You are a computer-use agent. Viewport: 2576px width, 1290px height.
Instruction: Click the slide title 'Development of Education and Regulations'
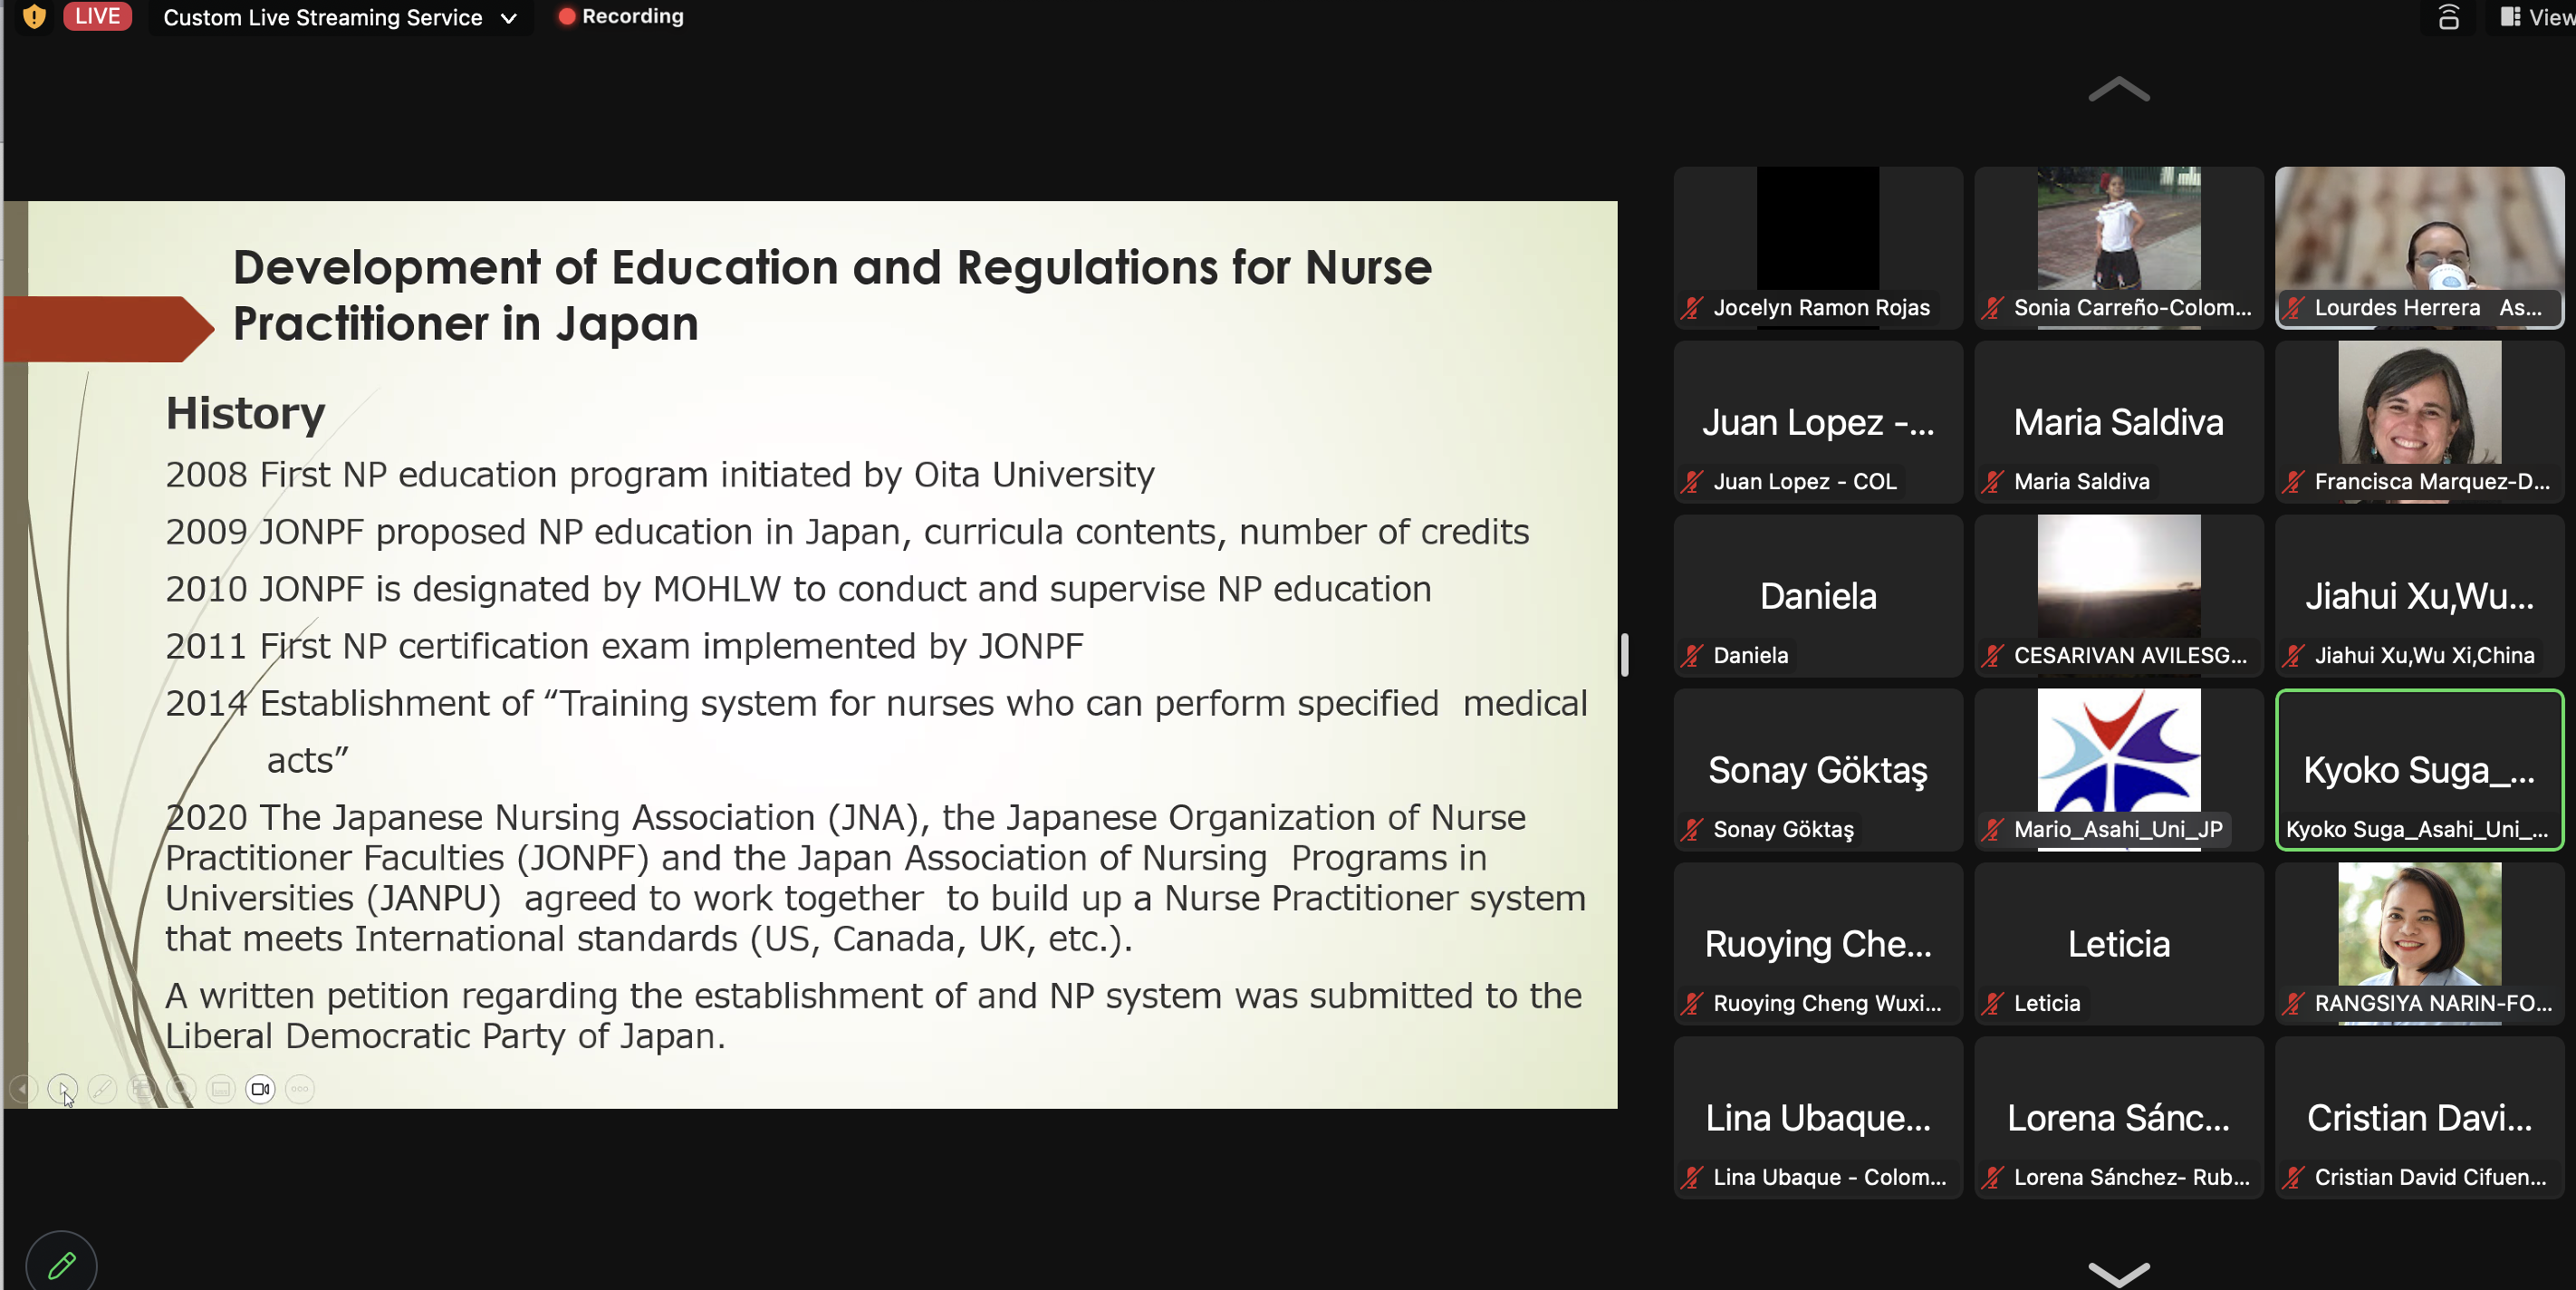point(832,295)
